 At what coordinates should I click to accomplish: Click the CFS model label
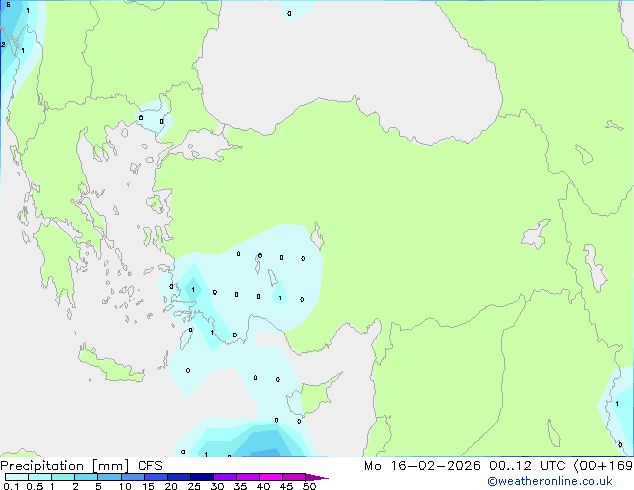pyautogui.click(x=150, y=466)
